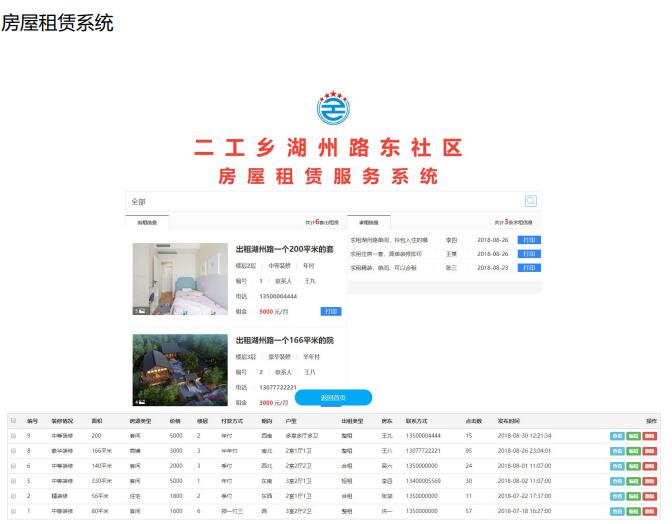Click green edit button in row number 1
The image size is (672, 524).
[x=633, y=511]
